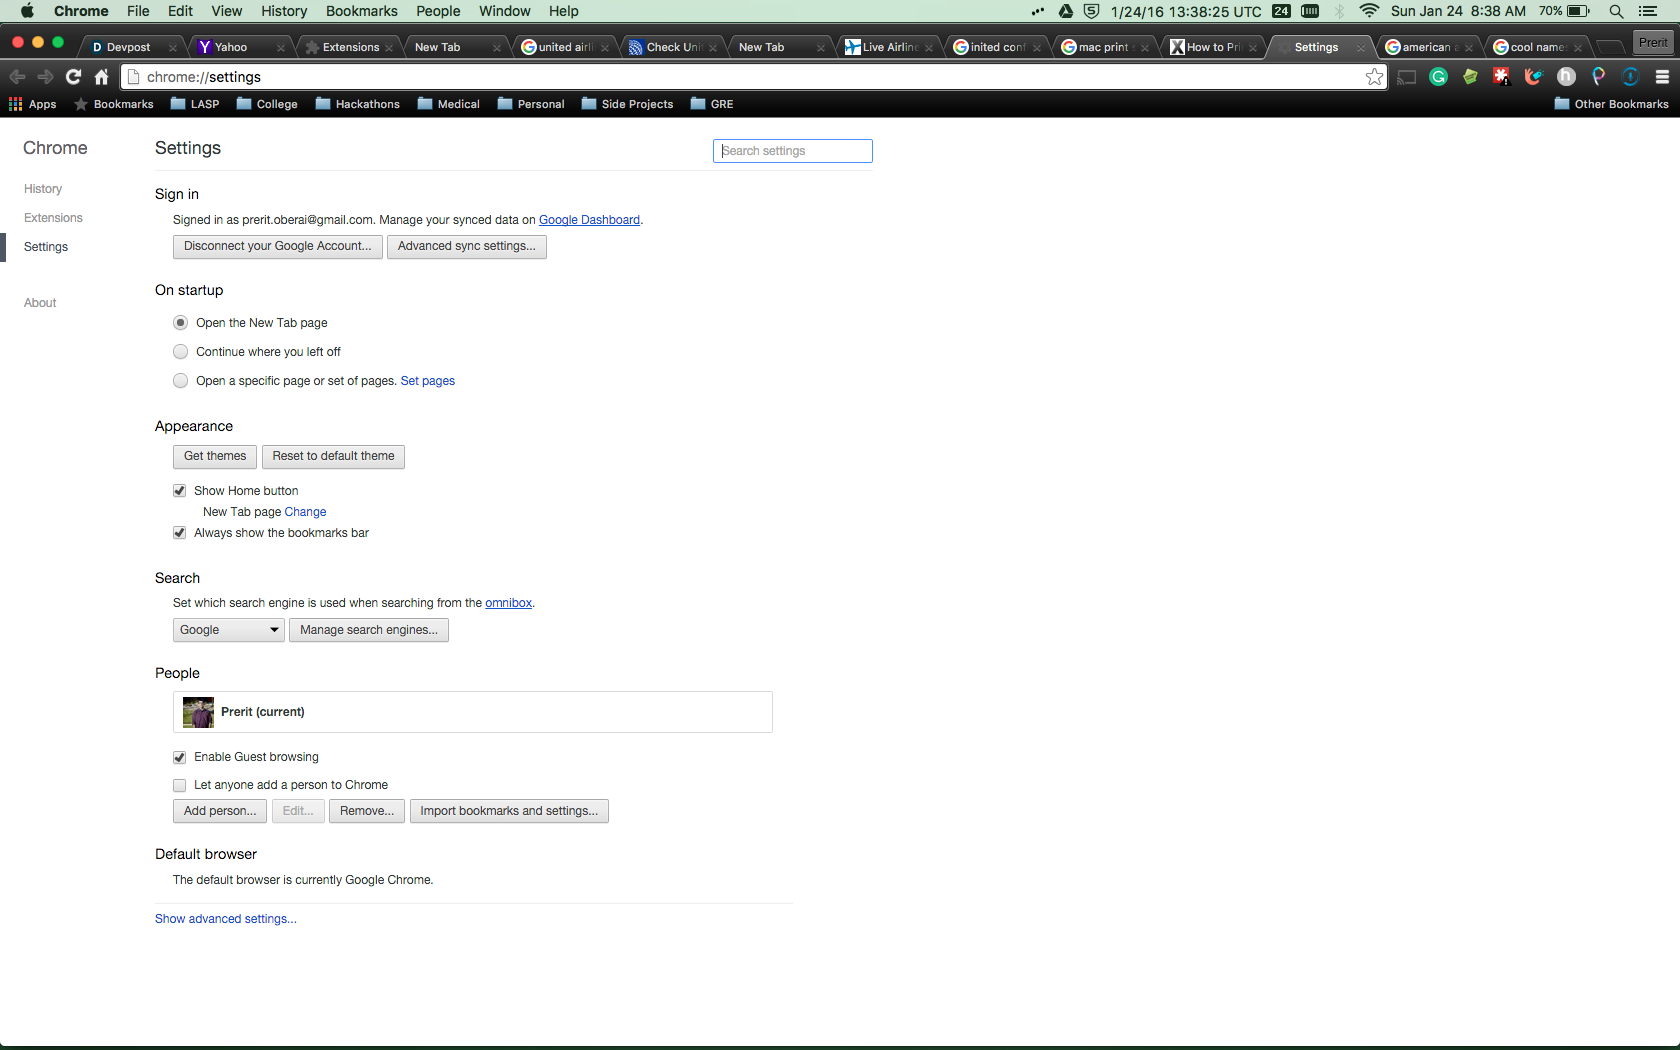Open the Grammarly extension icon
Image resolution: width=1680 pixels, height=1050 pixels.
tap(1439, 77)
